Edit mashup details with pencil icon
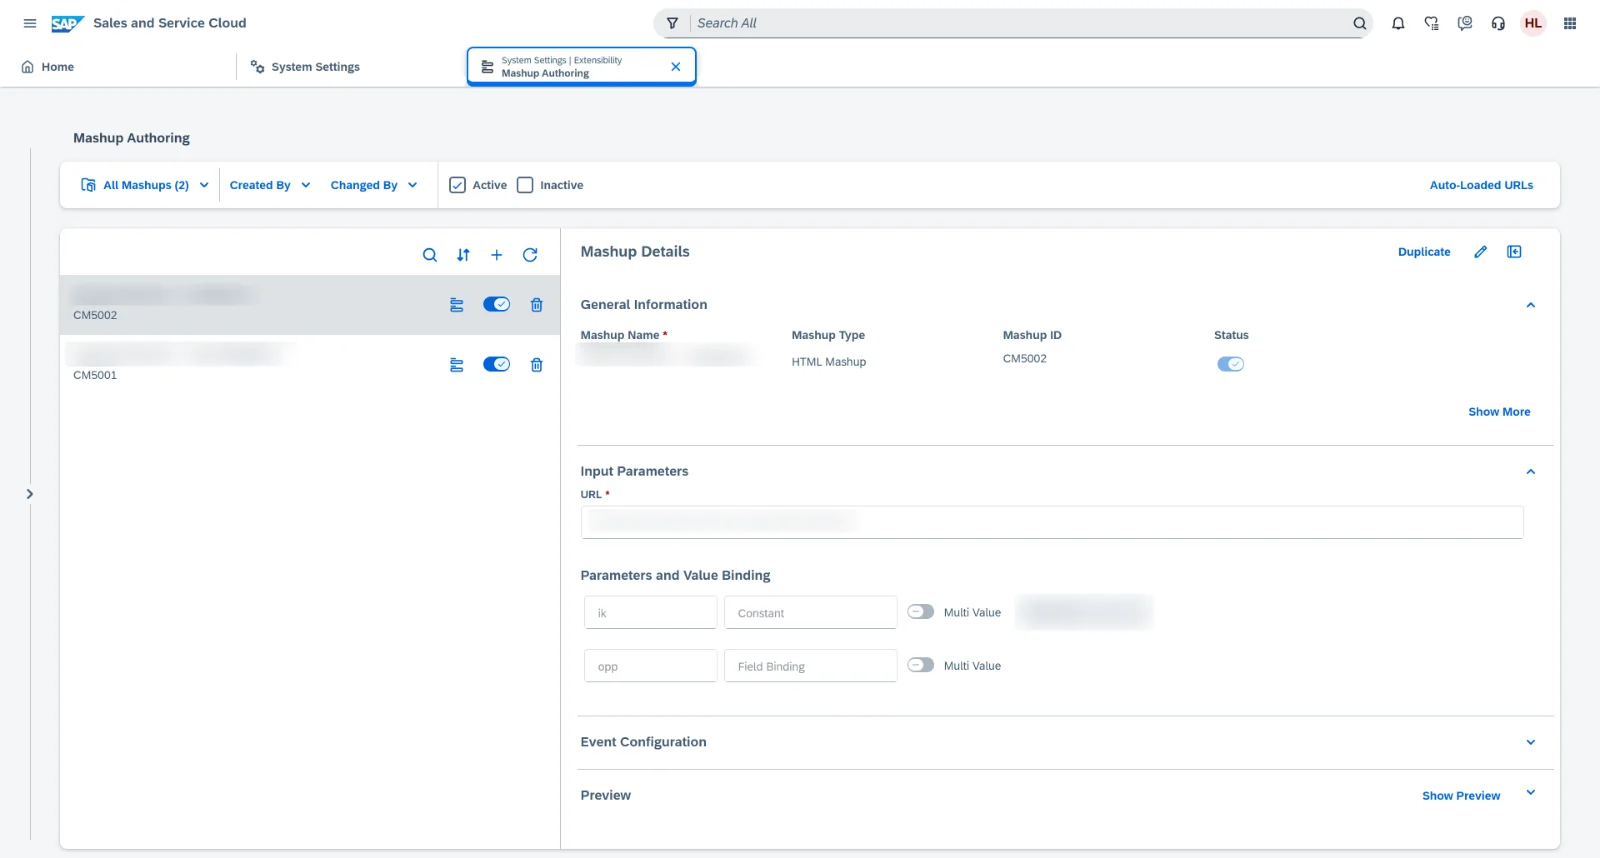Screen dimensions: 1600x858 click(1481, 252)
